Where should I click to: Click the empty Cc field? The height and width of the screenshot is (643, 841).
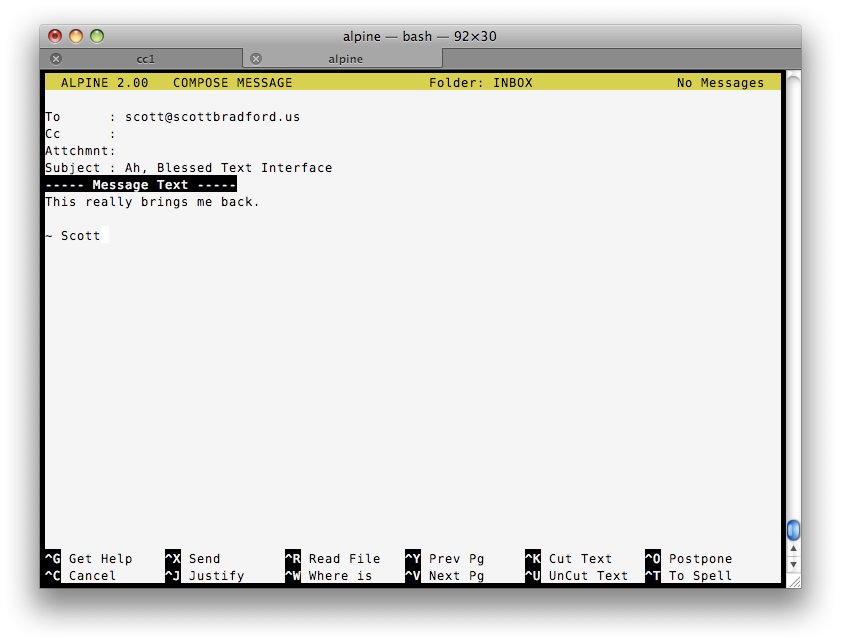(x=200, y=134)
